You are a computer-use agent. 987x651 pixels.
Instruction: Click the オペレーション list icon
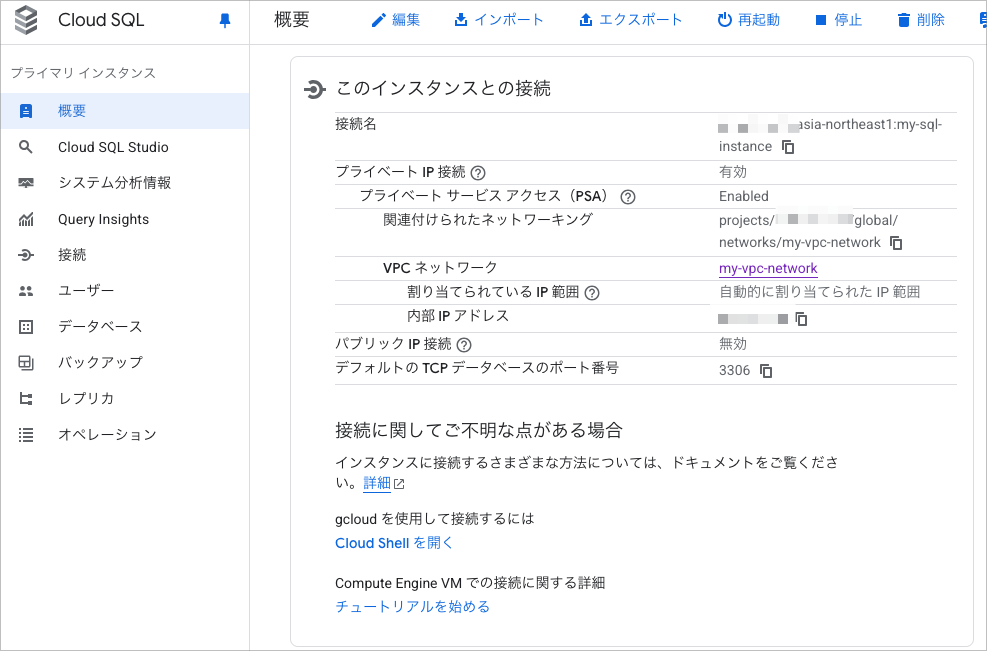(26, 434)
